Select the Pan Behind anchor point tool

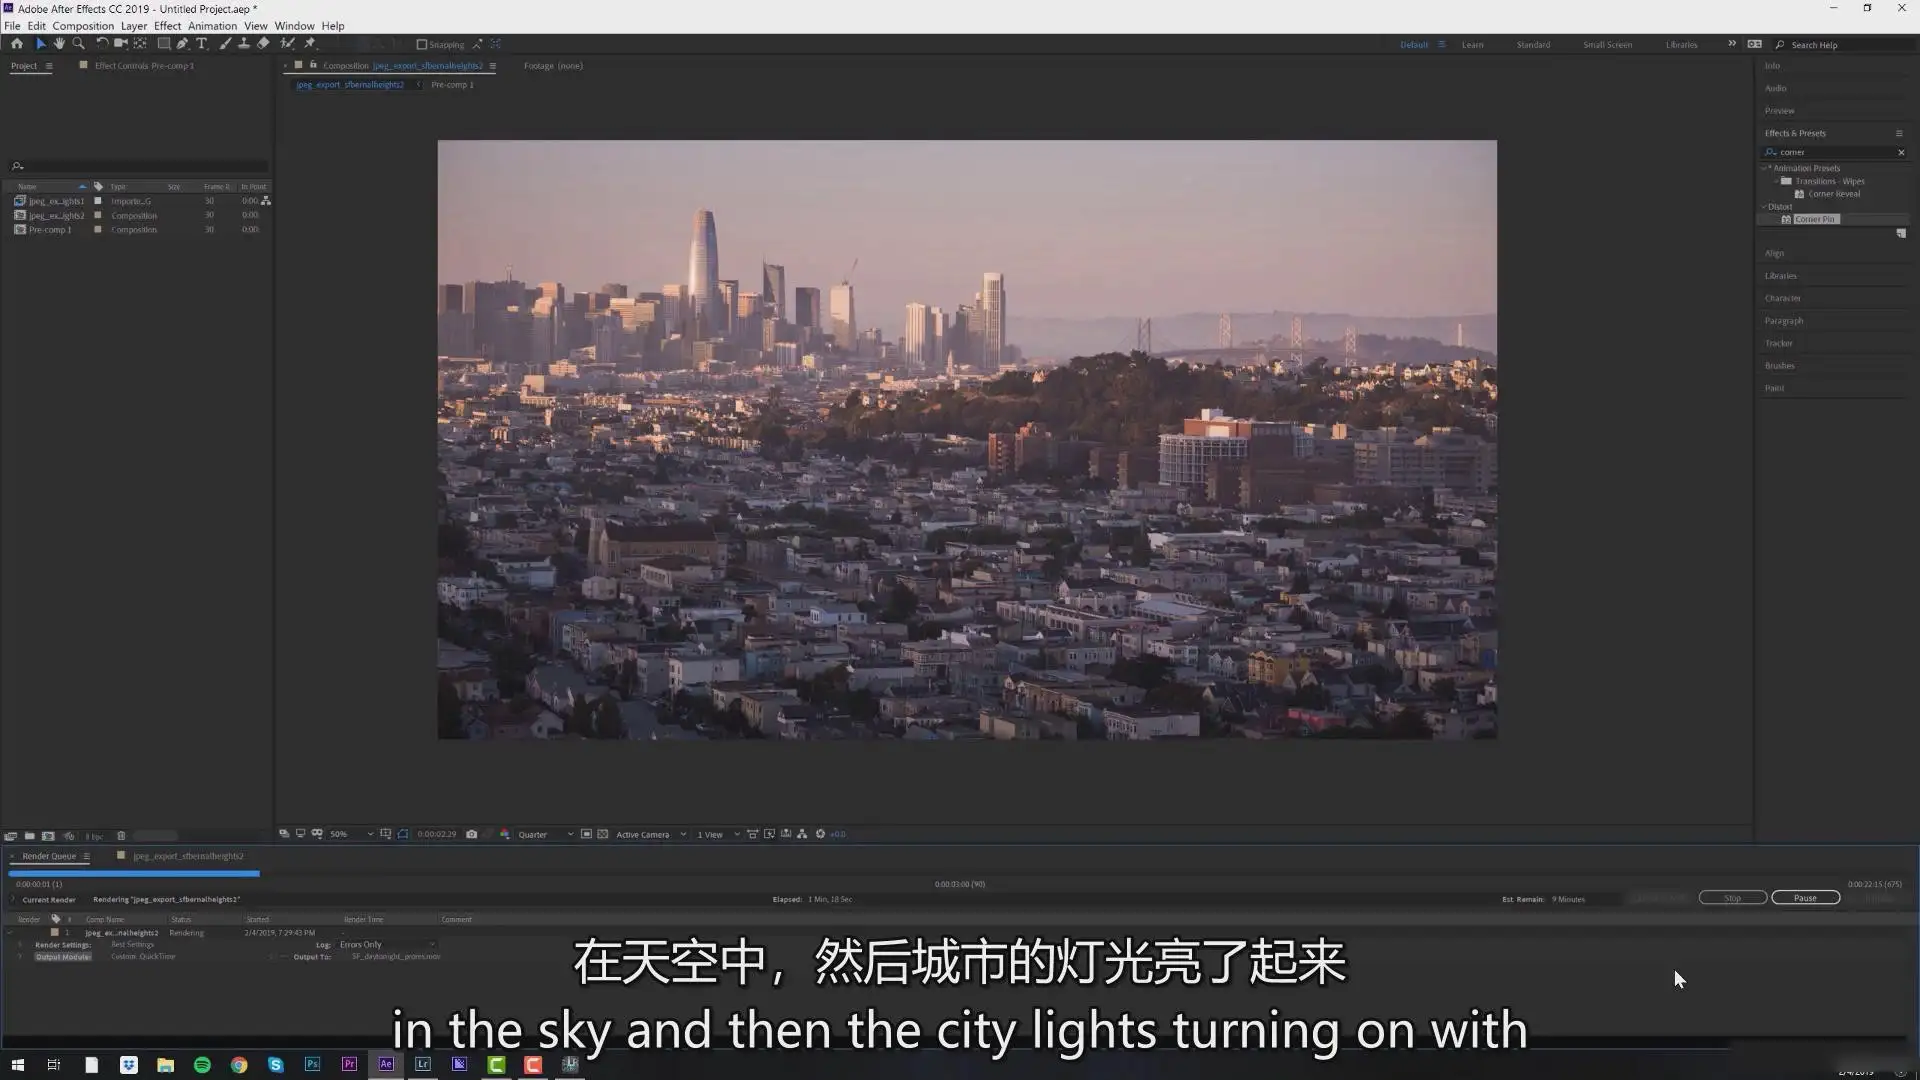[140, 44]
